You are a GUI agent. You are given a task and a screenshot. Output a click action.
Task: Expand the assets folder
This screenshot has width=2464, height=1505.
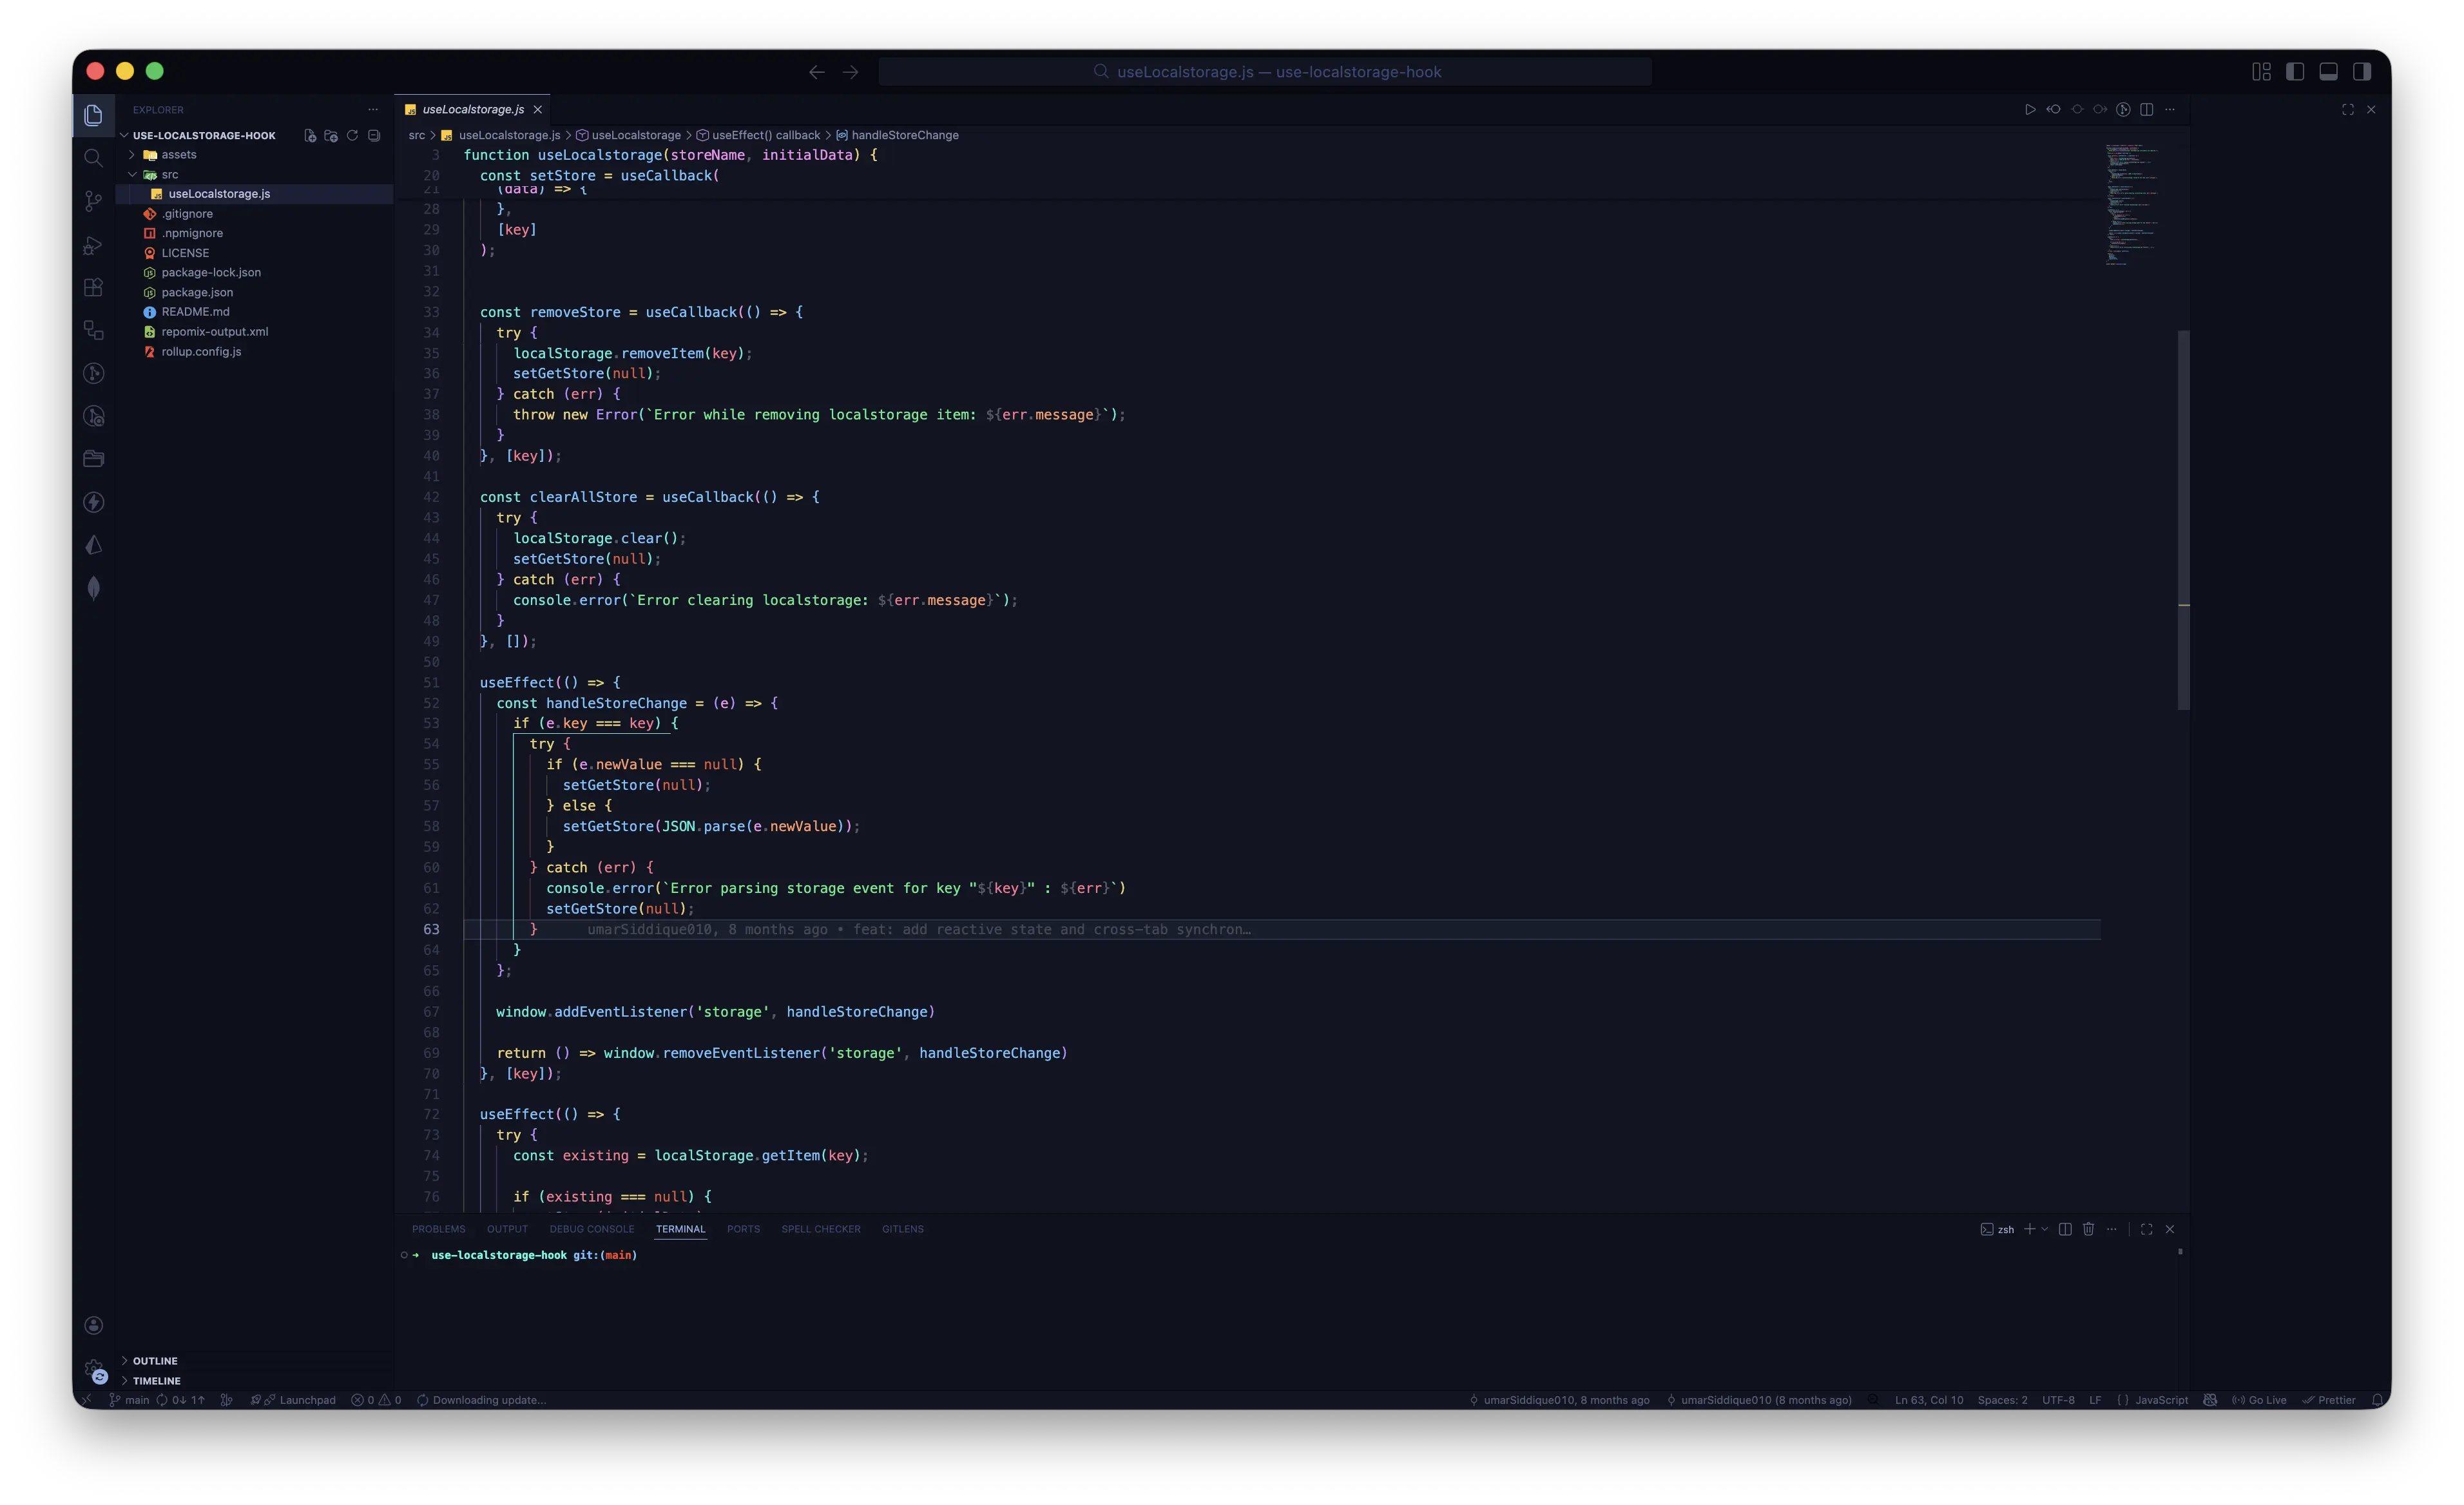click(x=179, y=155)
